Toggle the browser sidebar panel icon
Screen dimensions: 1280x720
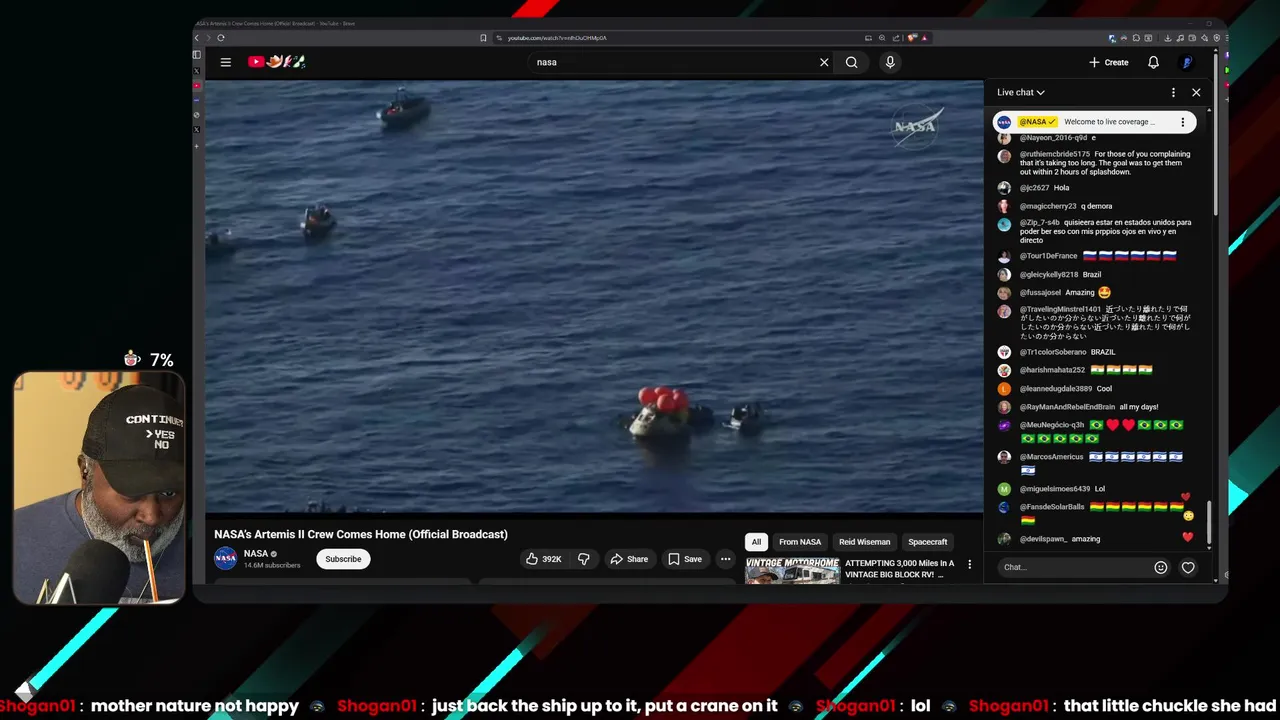(x=197, y=55)
